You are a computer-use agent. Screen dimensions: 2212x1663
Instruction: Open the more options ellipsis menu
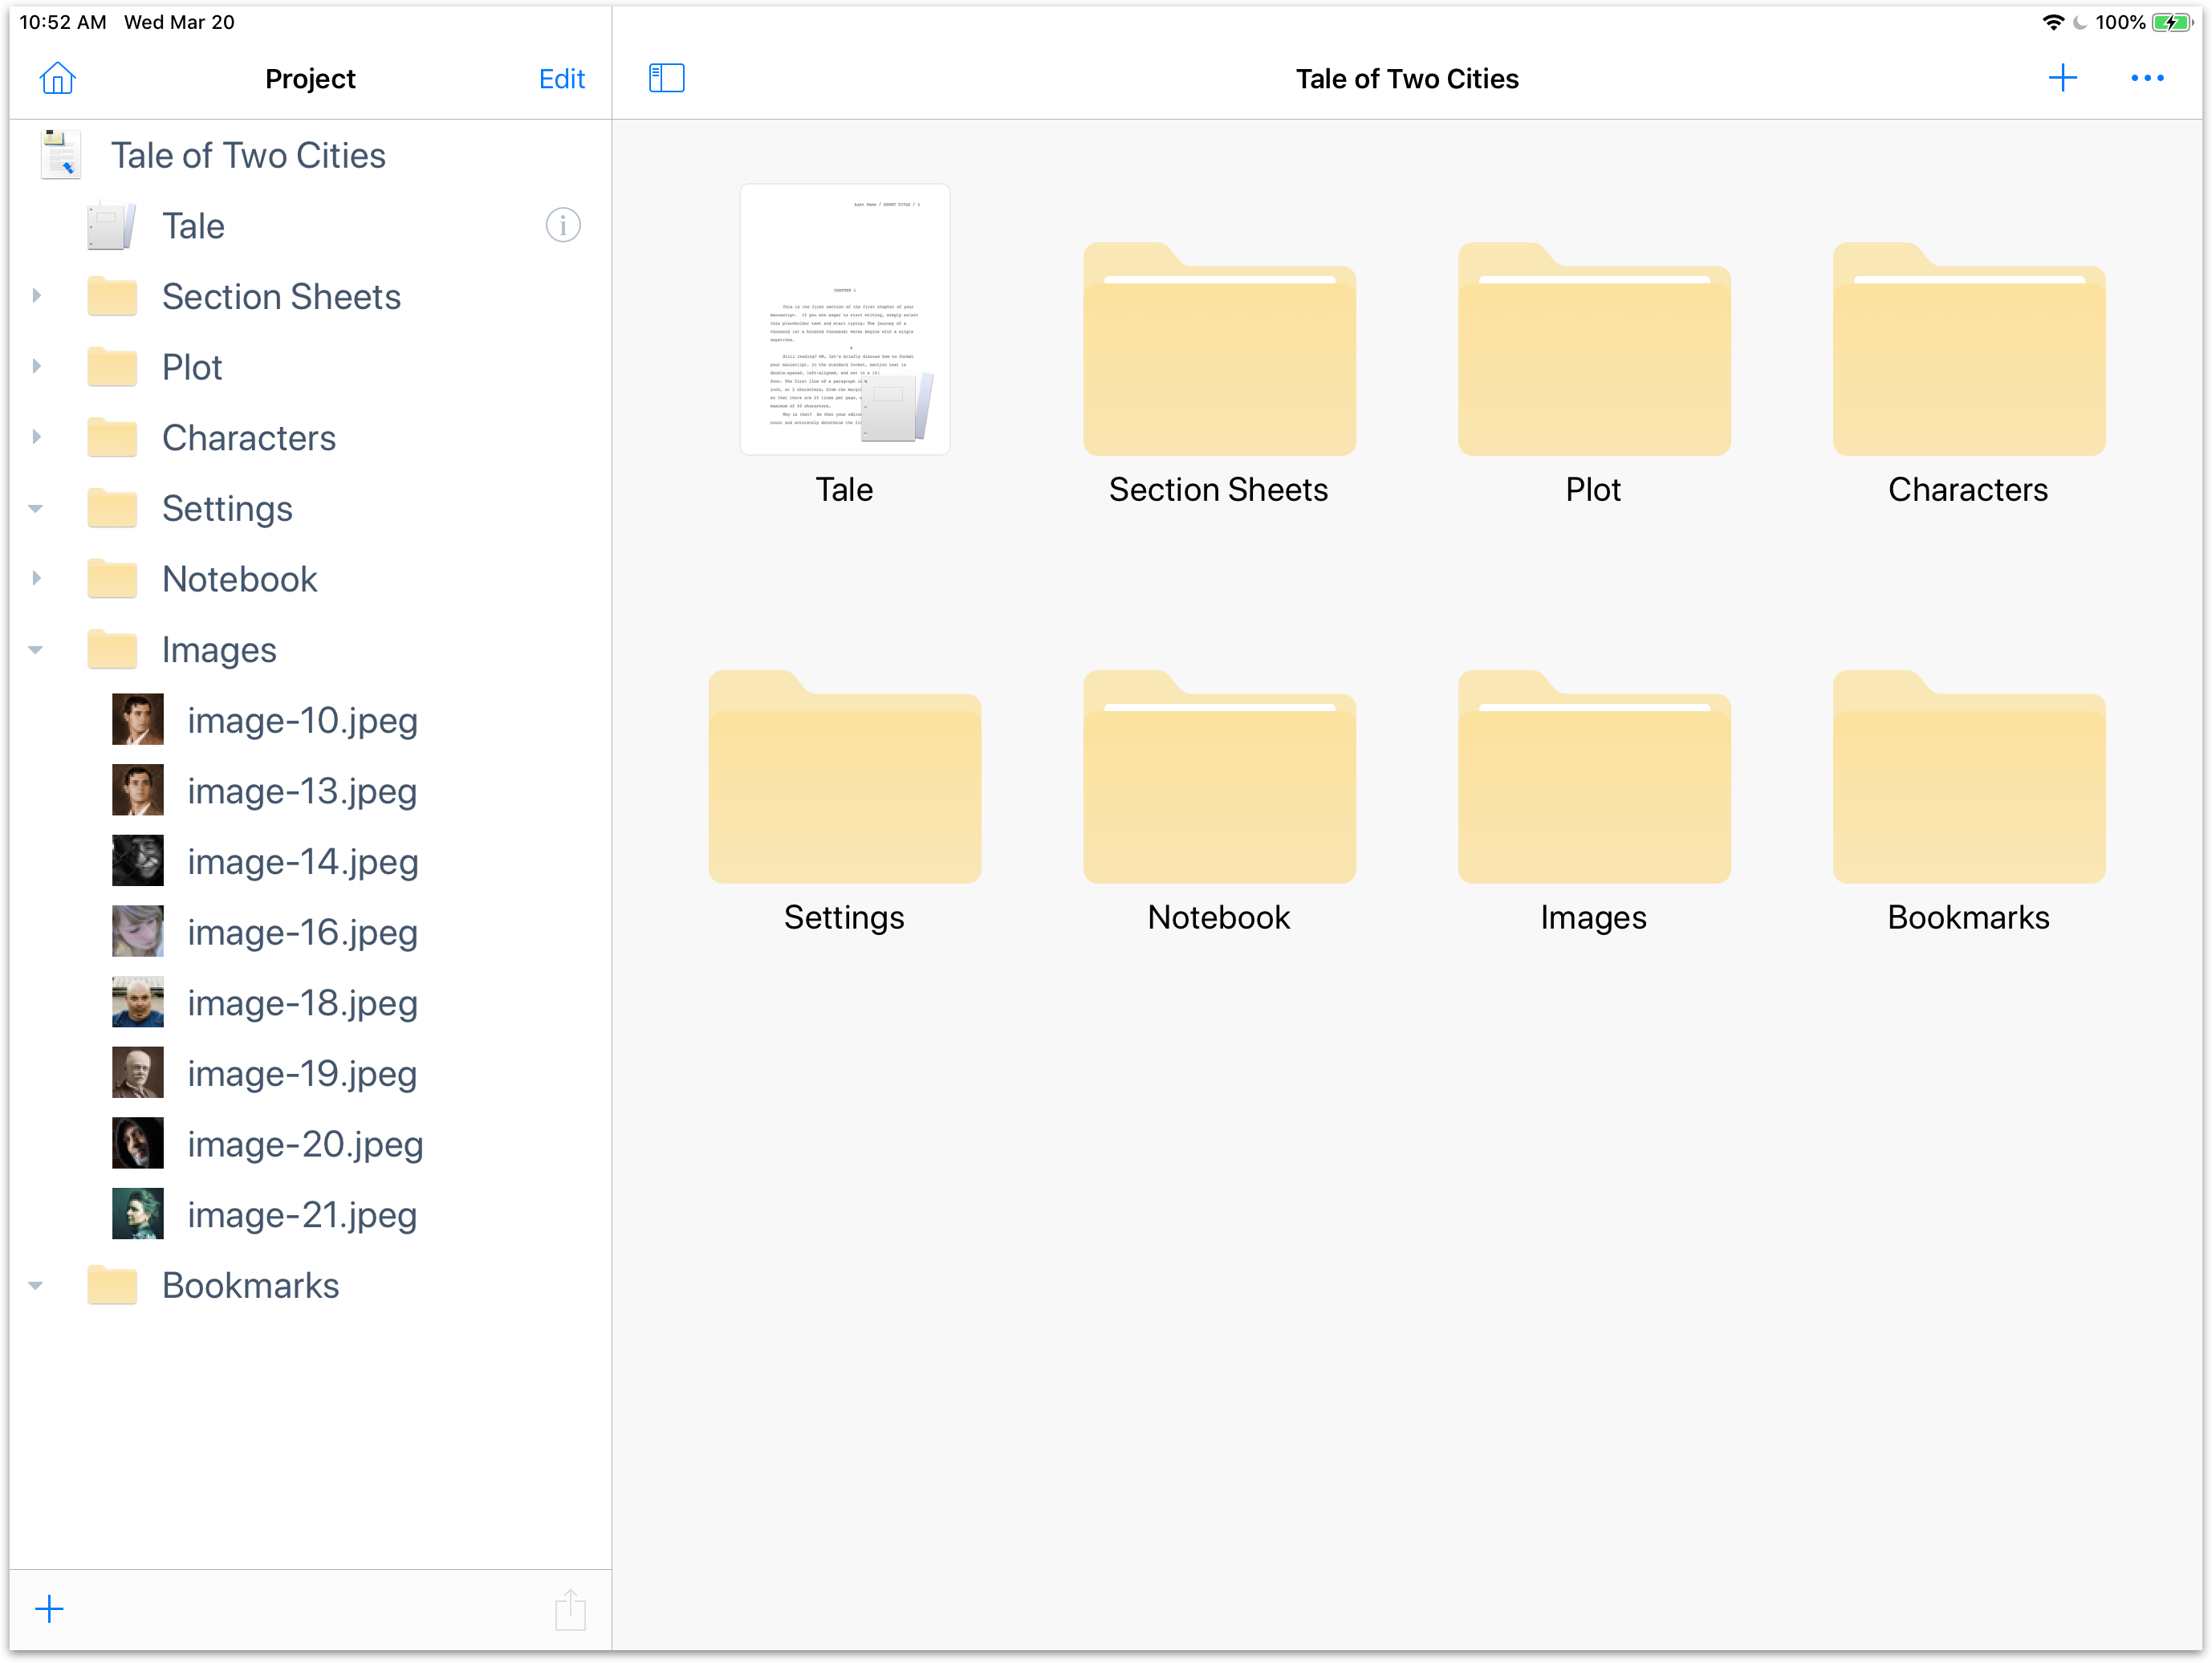(x=2146, y=78)
